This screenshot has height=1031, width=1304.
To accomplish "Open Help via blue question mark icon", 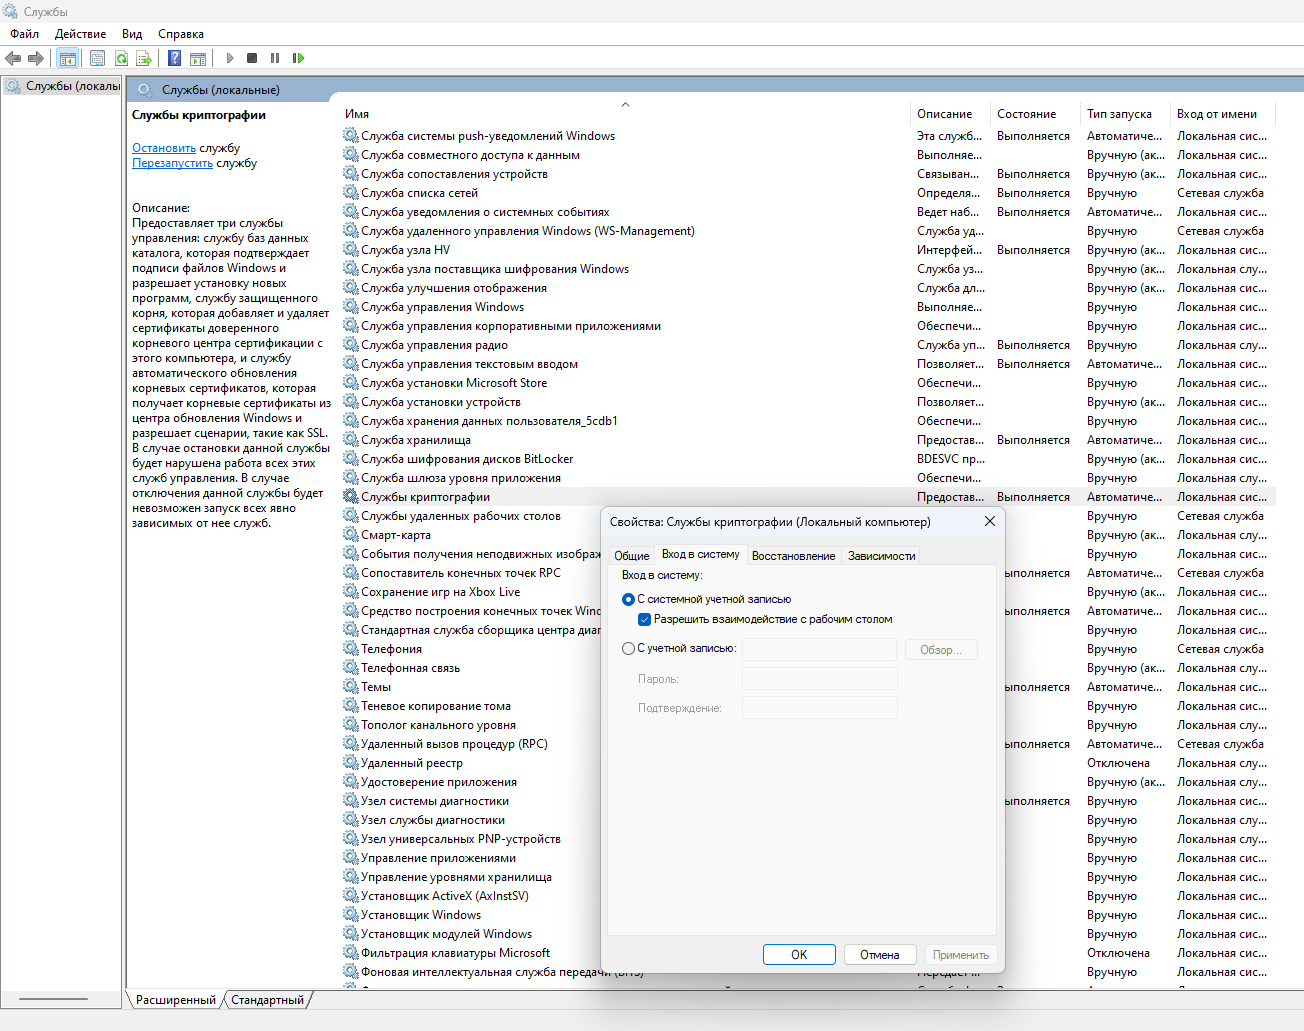I will coord(174,58).
